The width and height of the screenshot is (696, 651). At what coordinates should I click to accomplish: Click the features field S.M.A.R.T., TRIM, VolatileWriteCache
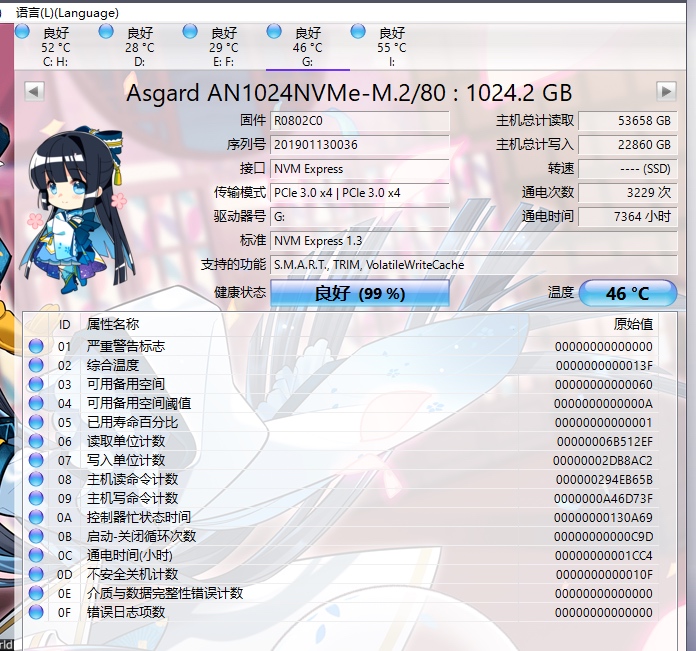pyautogui.click(x=474, y=264)
